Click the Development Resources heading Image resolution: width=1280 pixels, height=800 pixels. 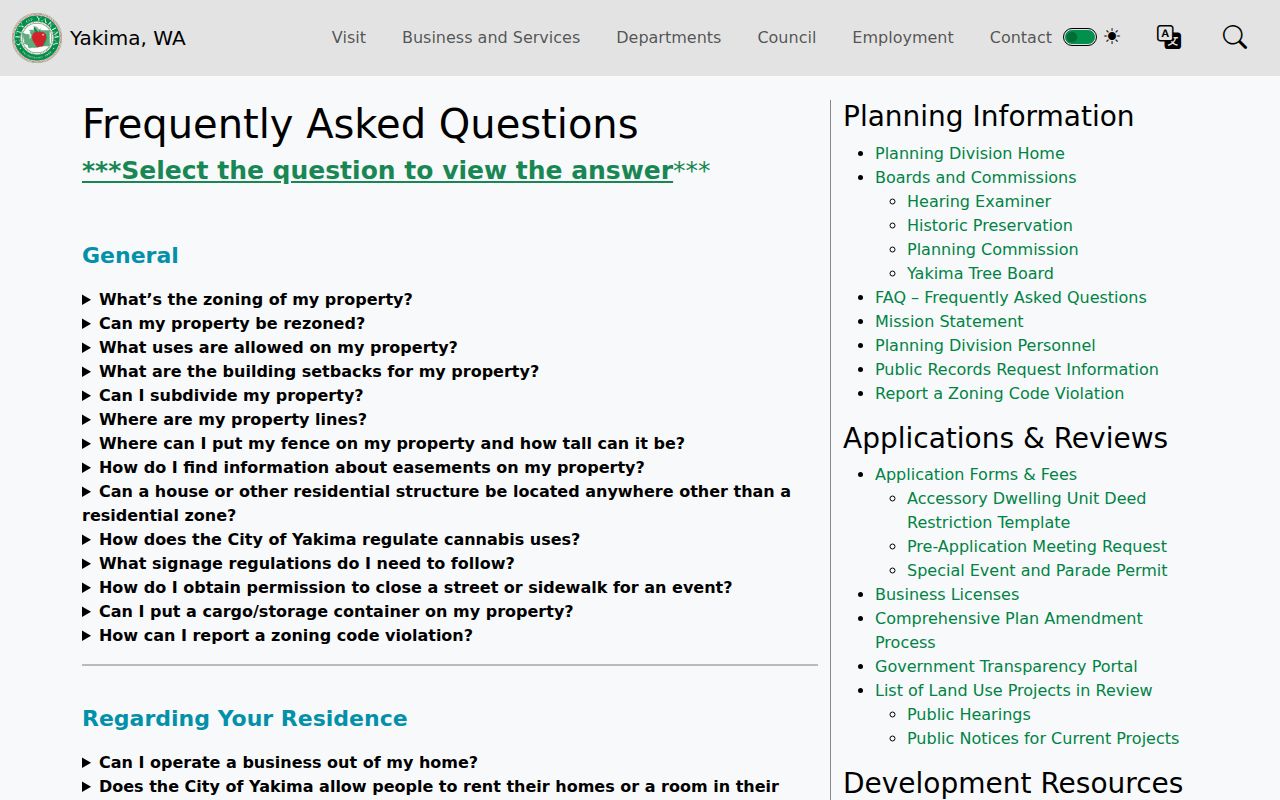[x=1013, y=782]
